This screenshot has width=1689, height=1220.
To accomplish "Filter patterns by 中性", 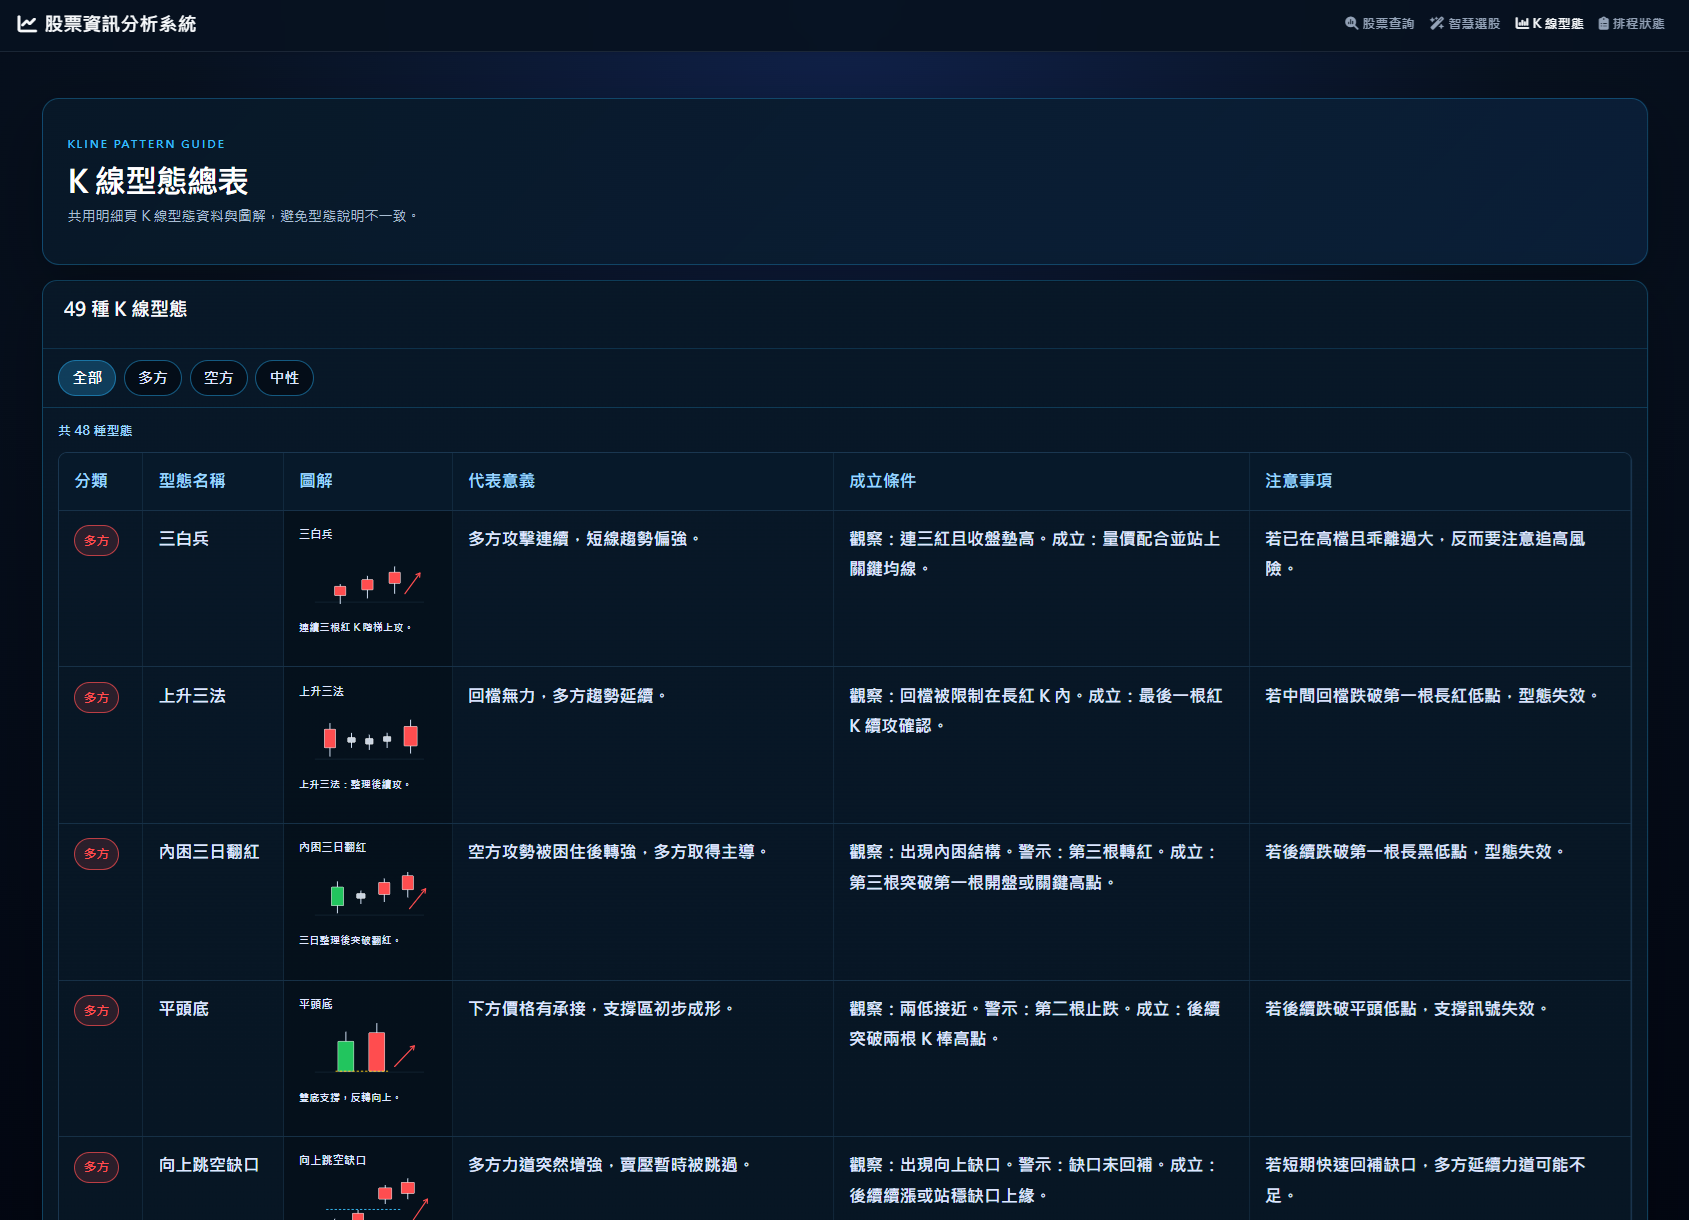I will click(285, 378).
